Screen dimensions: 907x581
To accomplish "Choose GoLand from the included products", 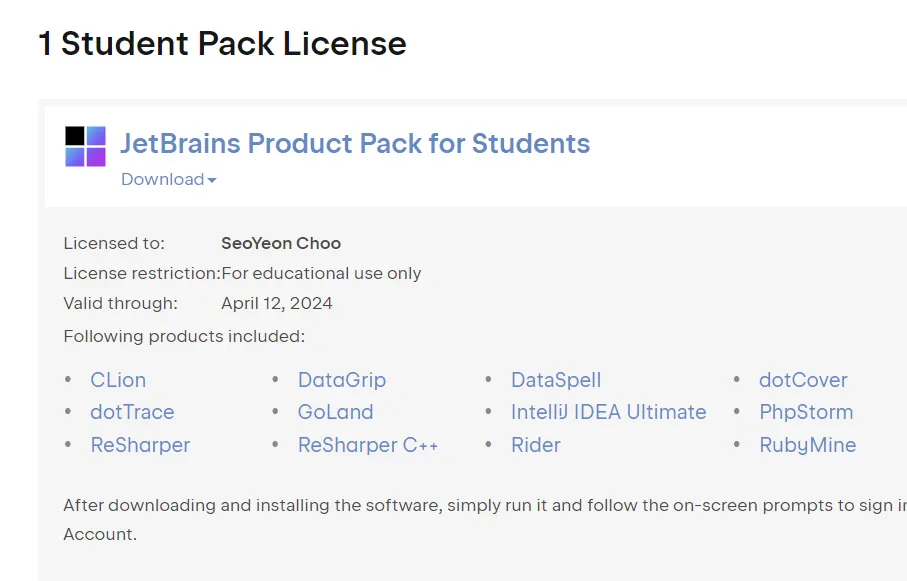I will tap(335, 412).
